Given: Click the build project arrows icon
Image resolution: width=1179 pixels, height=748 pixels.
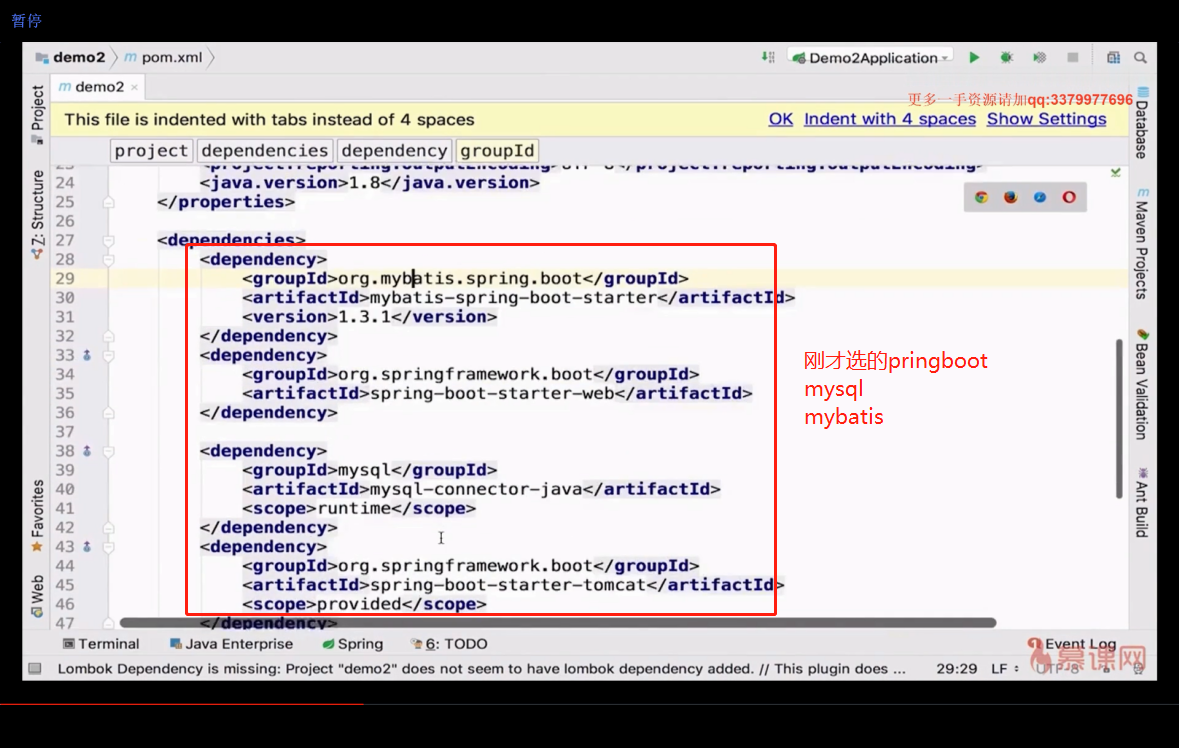Looking at the screenshot, I should (768, 58).
